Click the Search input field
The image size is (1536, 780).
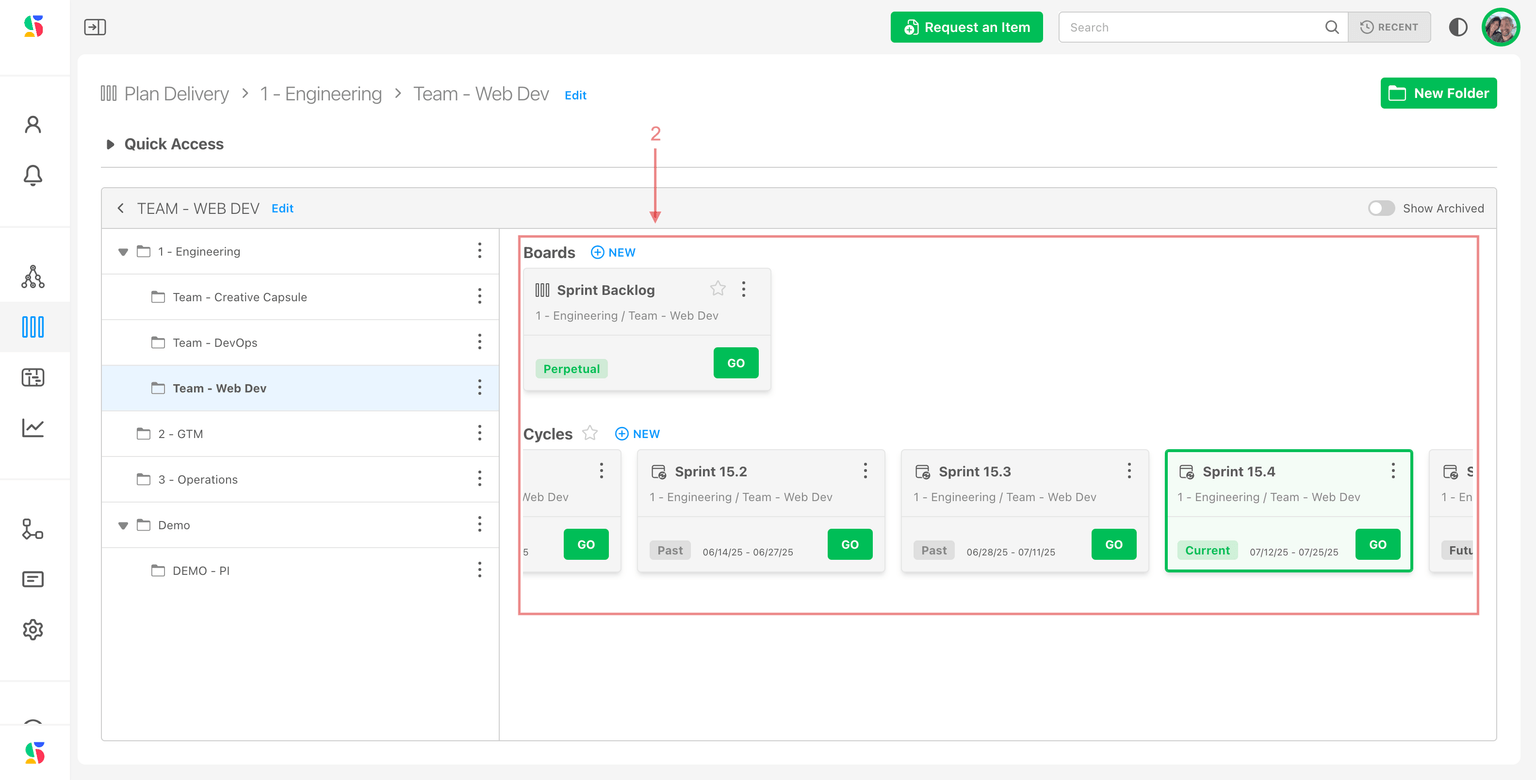pos(1190,27)
